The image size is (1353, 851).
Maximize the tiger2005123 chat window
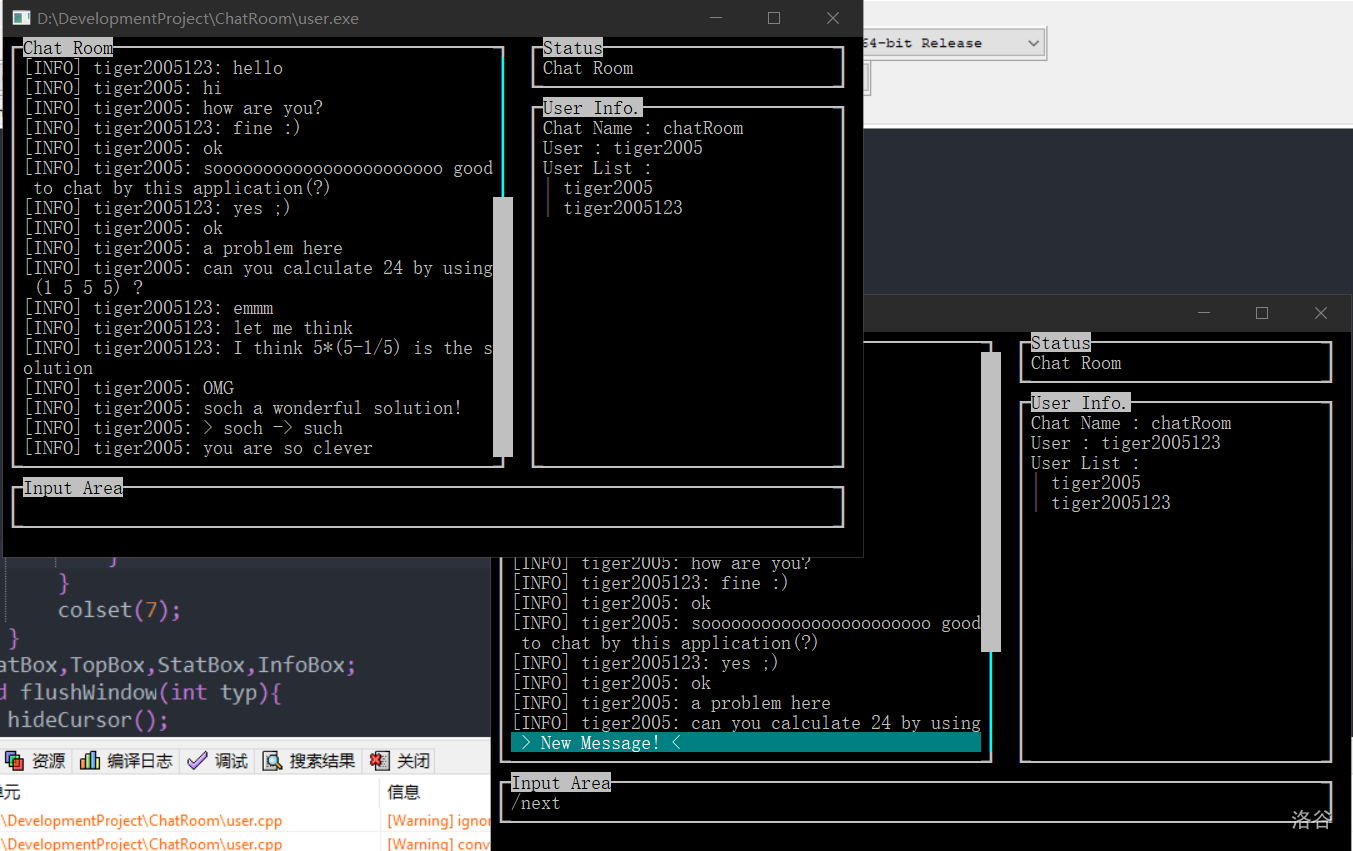point(1262,313)
